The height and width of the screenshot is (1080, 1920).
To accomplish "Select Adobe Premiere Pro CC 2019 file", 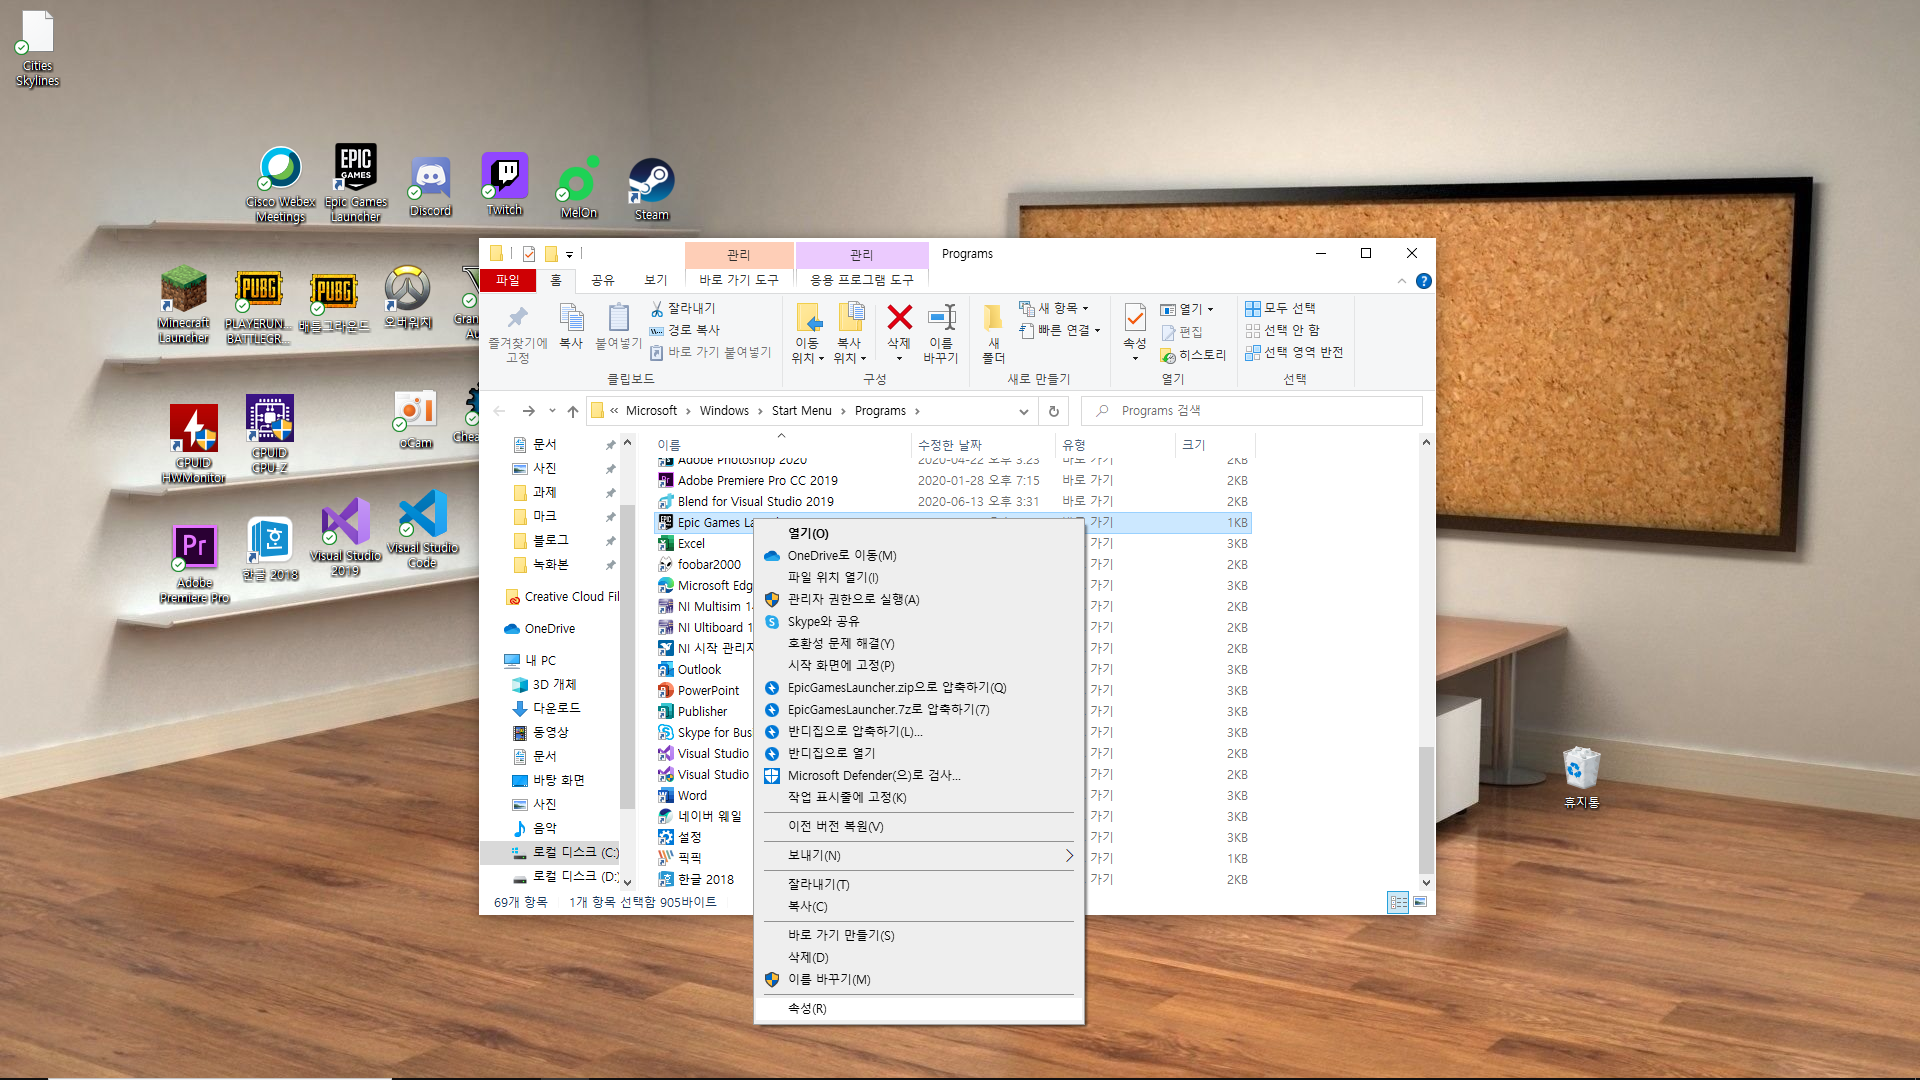I will click(x=757, y=481).
